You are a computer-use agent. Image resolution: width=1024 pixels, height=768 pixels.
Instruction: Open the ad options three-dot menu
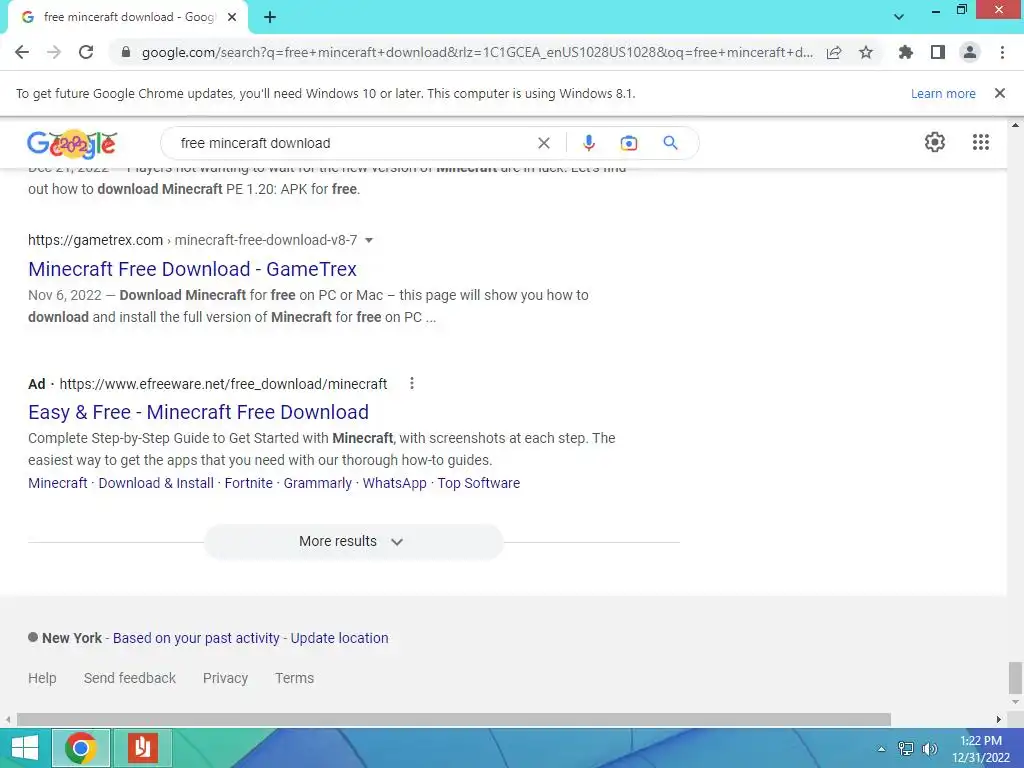(x=411, y=383)
